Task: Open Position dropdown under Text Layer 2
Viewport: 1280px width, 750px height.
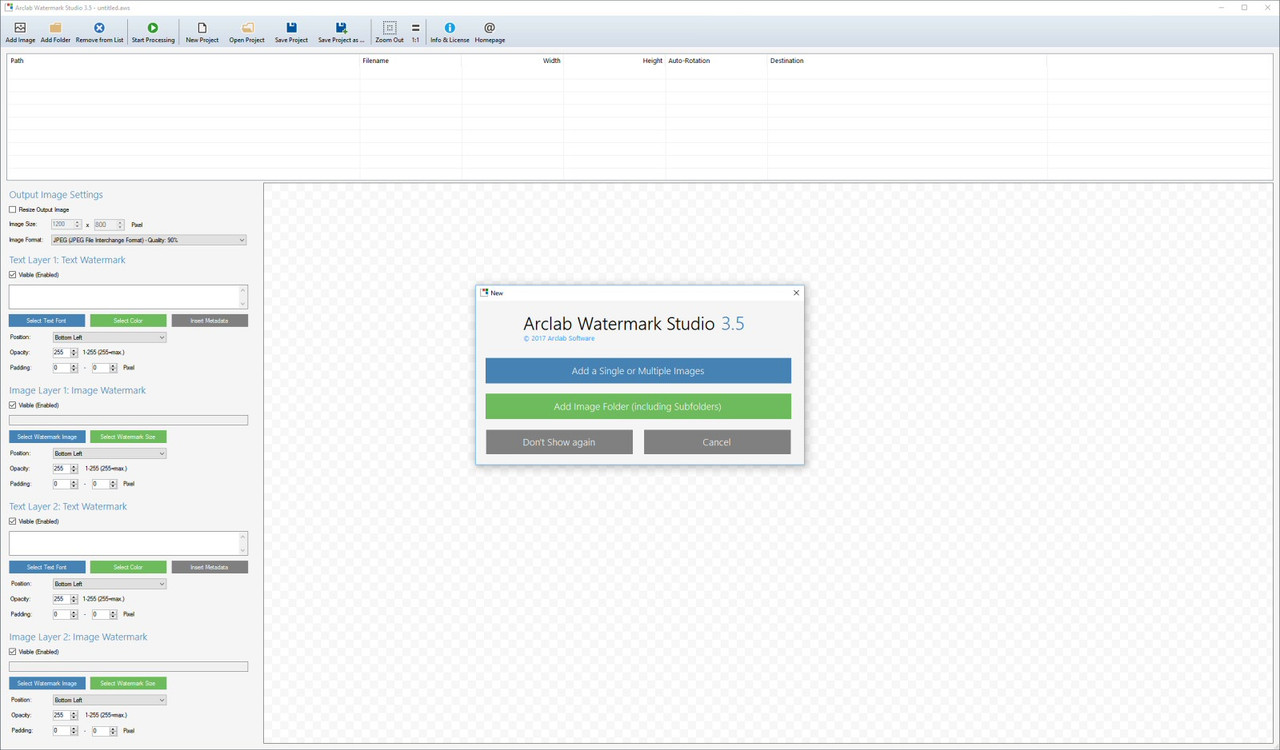Action: [x=109, y=584]
